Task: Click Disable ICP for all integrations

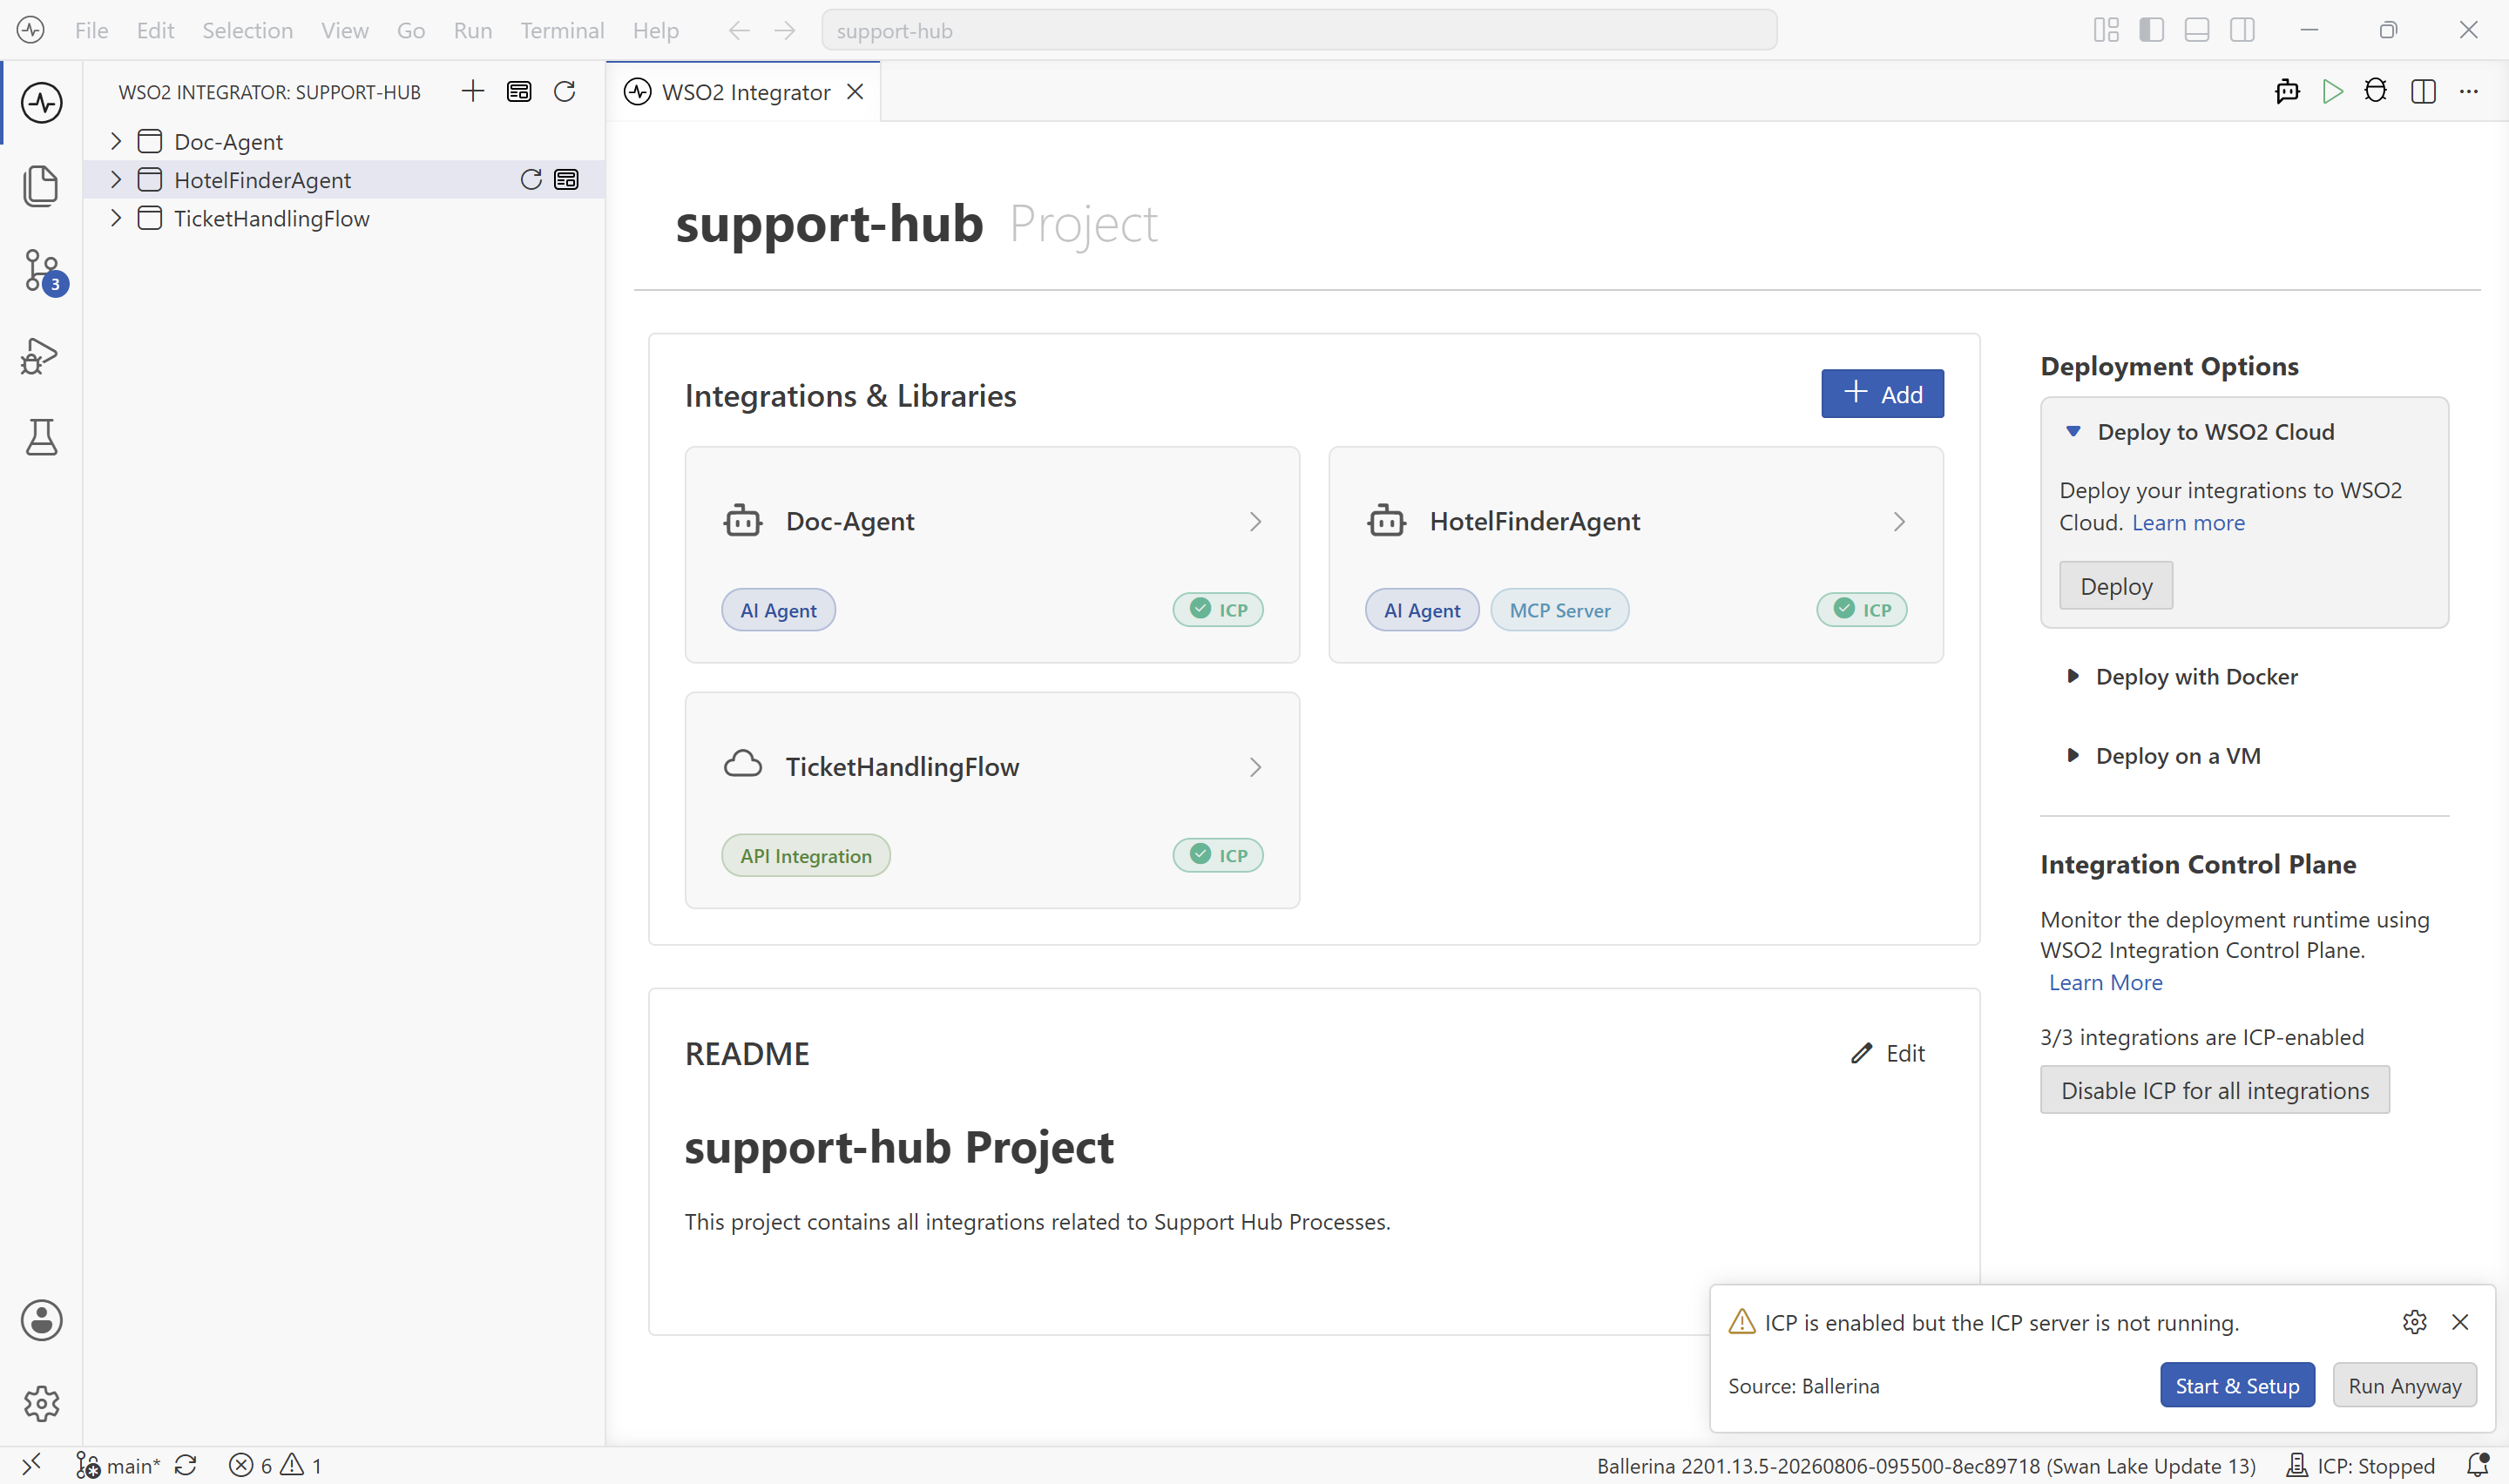Action: coord(2214,1090)
